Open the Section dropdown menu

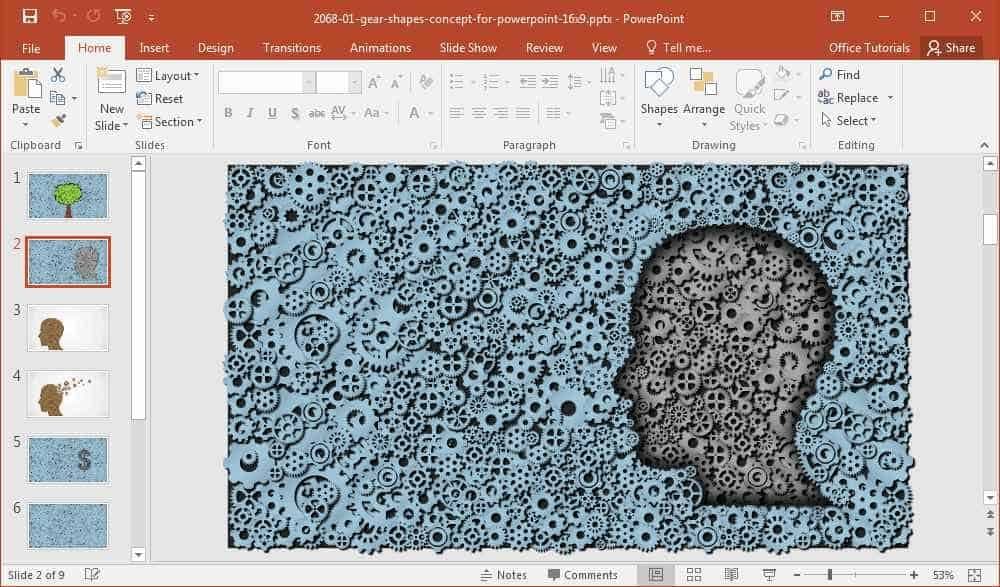coord(170,121)
